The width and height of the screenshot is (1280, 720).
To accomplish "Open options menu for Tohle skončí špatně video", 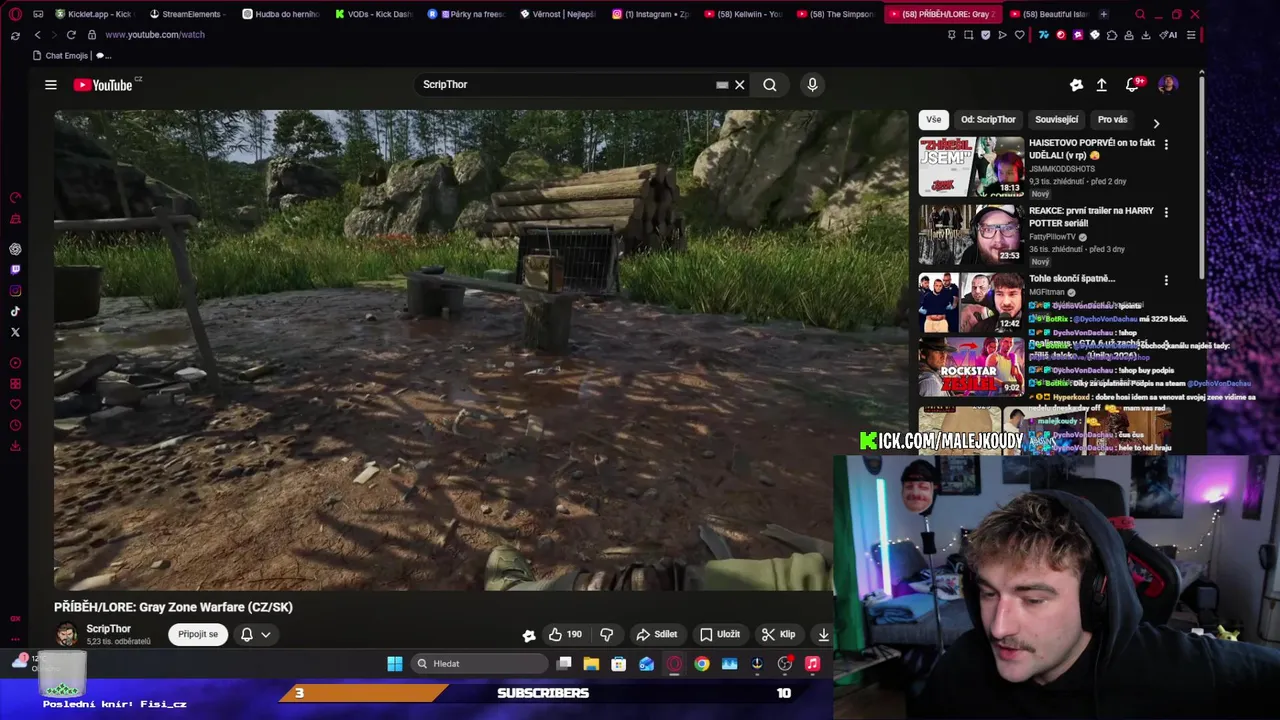I will tap(1166, 280).
